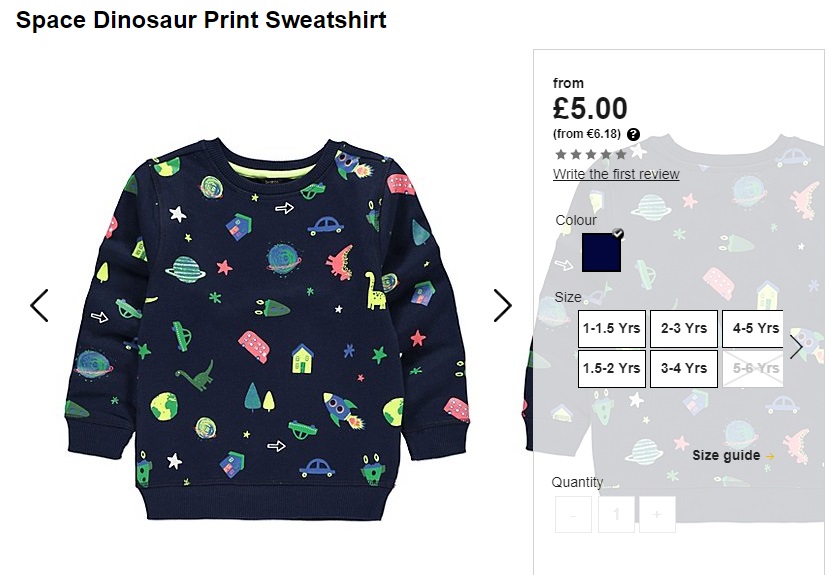Select size 4-5 Yrs
This screenshot has height=575, width=829.
(x=753, y=329)
